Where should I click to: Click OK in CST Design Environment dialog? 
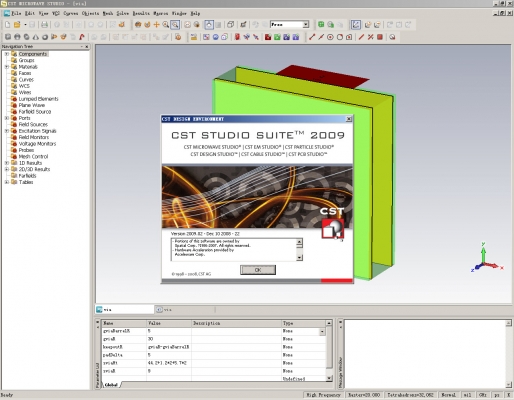click(x=258, y=270)
